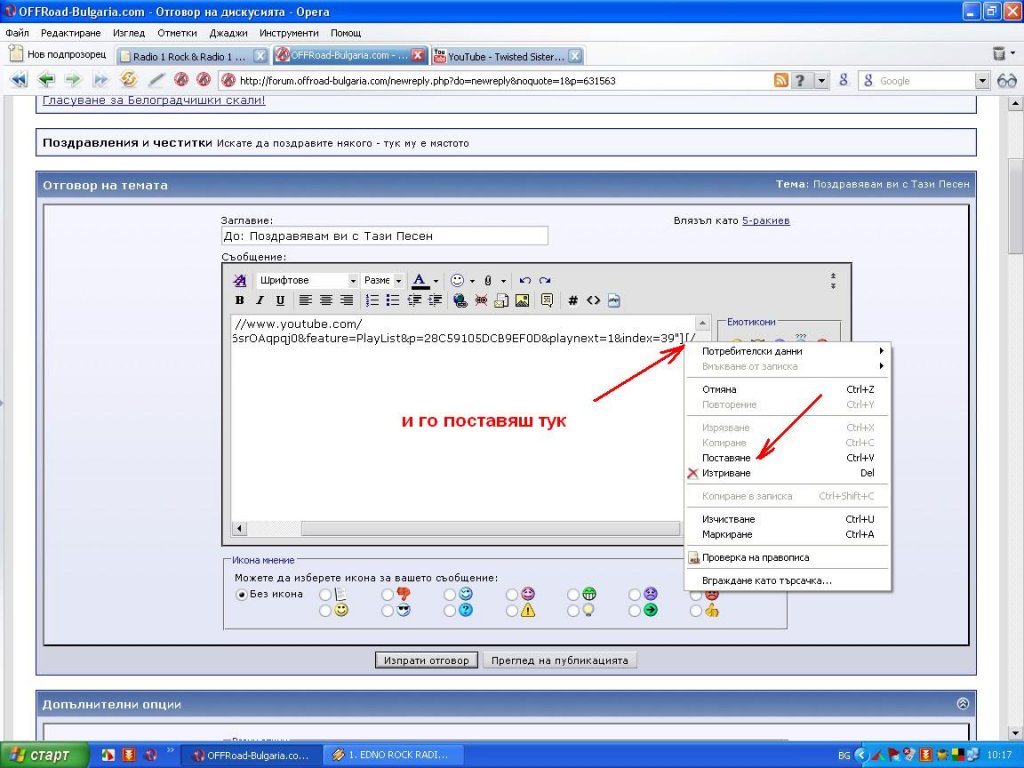Remove link using unlink icon
The height and width of the screenshot is (768, 1024).
[481, 300]
